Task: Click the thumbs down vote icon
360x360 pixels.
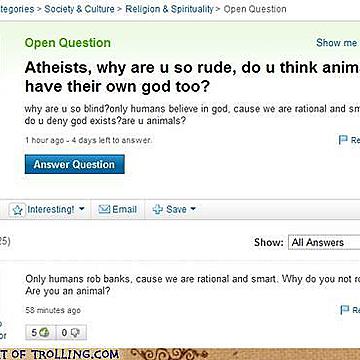Action: click(74, 333)
